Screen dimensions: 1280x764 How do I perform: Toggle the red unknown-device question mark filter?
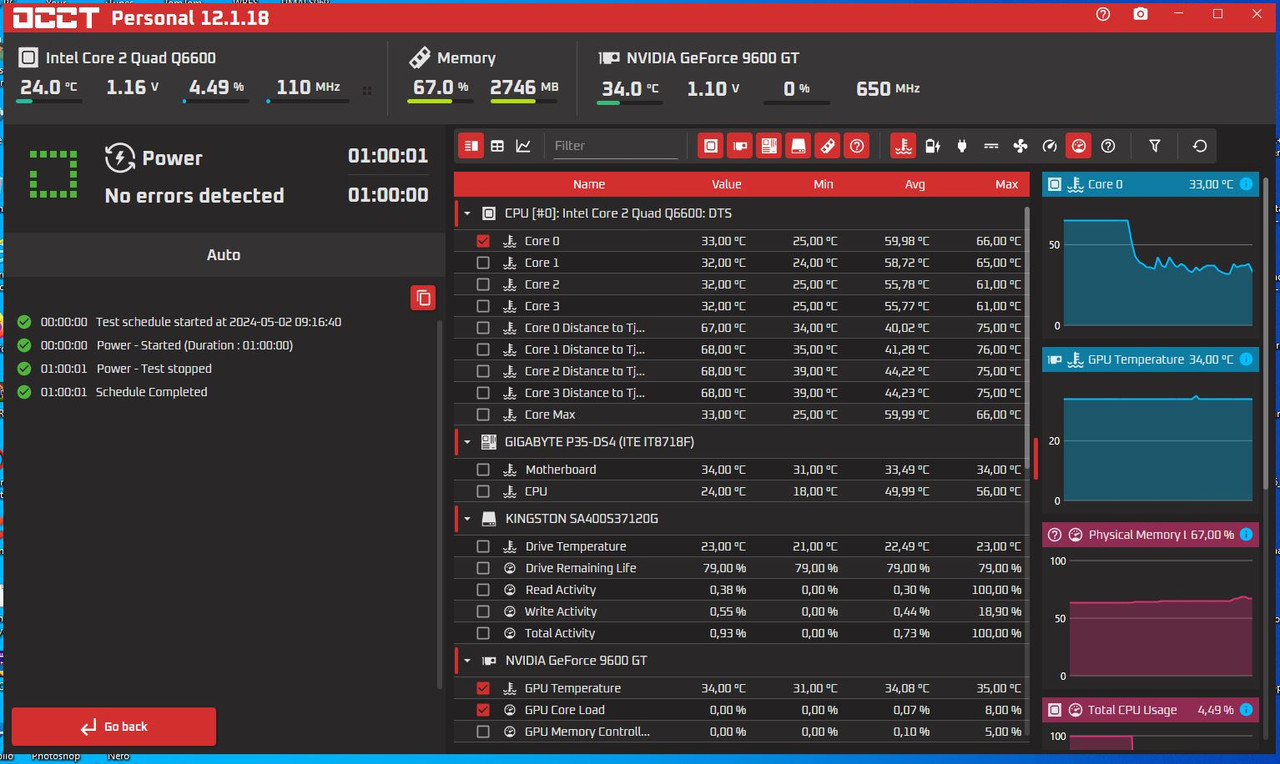tap(856, 146)
